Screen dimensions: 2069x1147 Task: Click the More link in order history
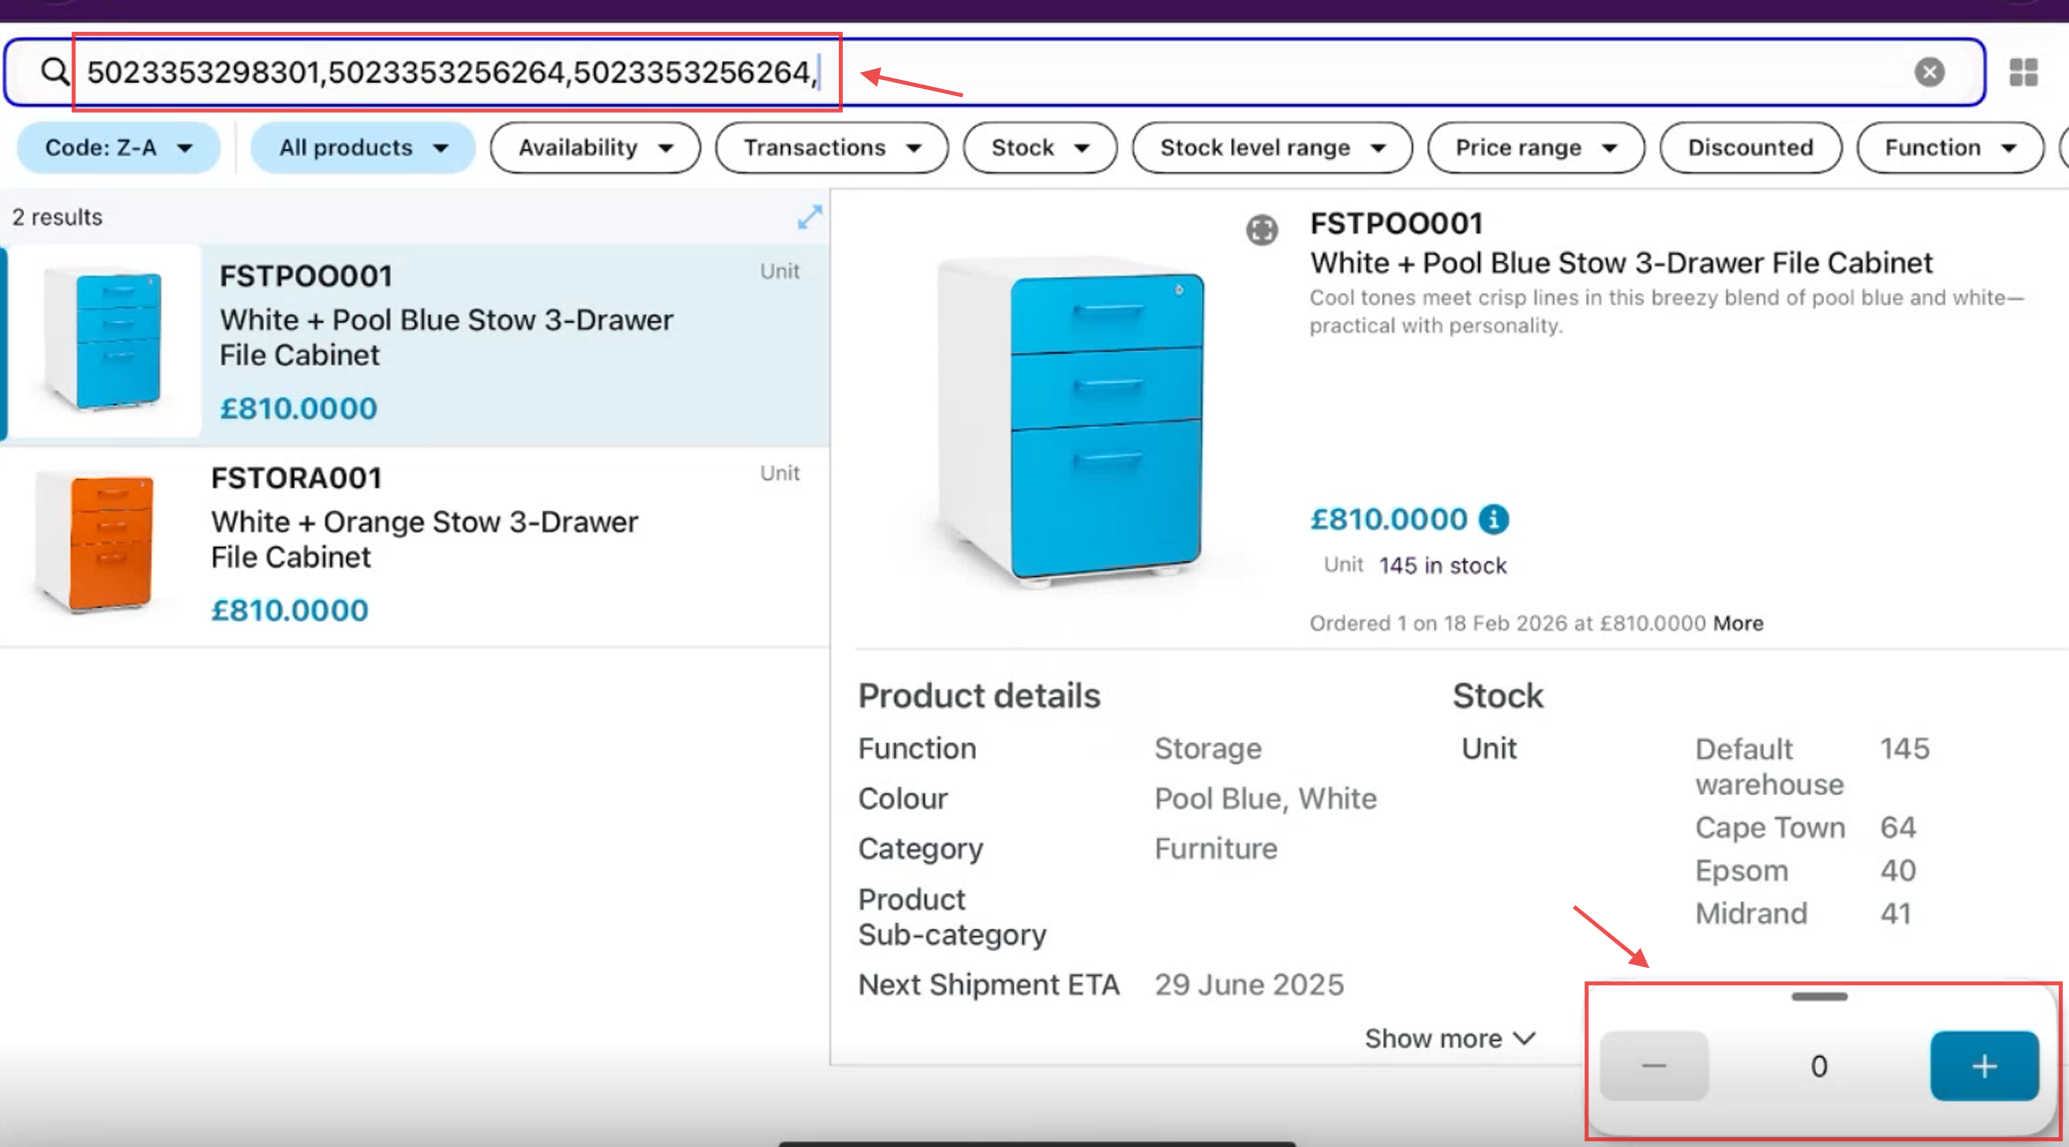pyautogui.click(x=1737, y=624)
